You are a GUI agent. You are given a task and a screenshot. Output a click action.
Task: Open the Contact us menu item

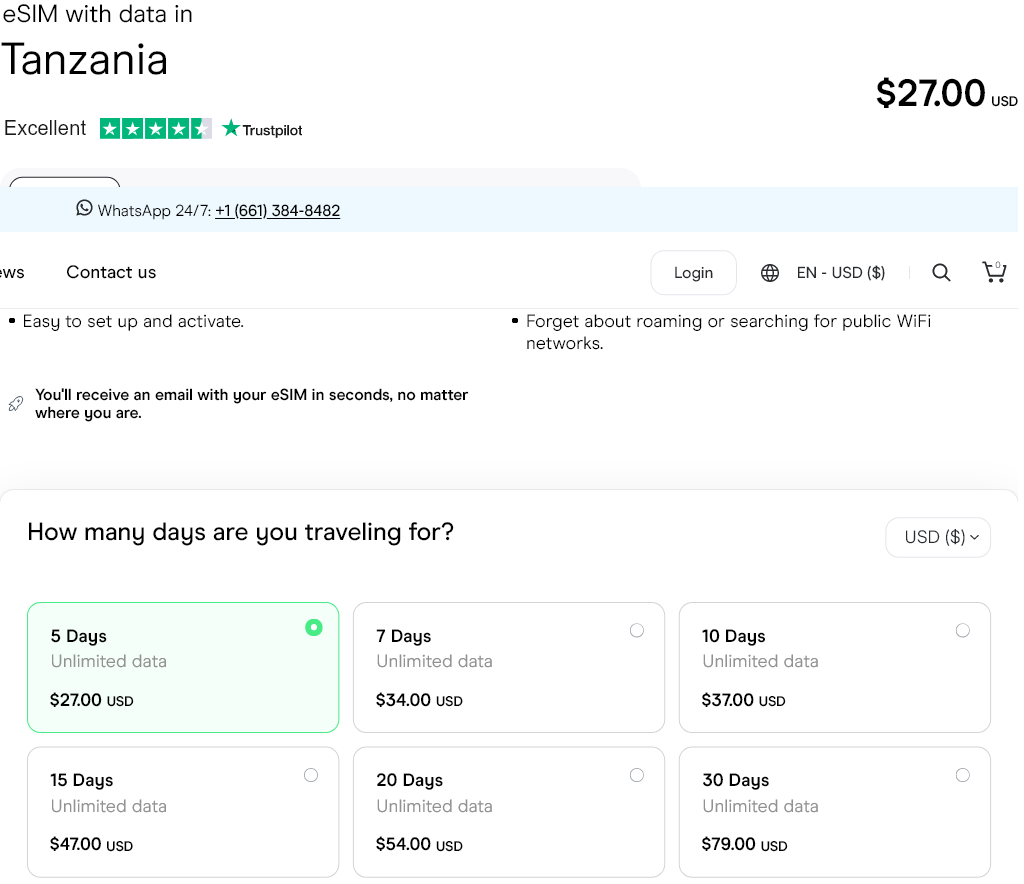click(111, 272)
